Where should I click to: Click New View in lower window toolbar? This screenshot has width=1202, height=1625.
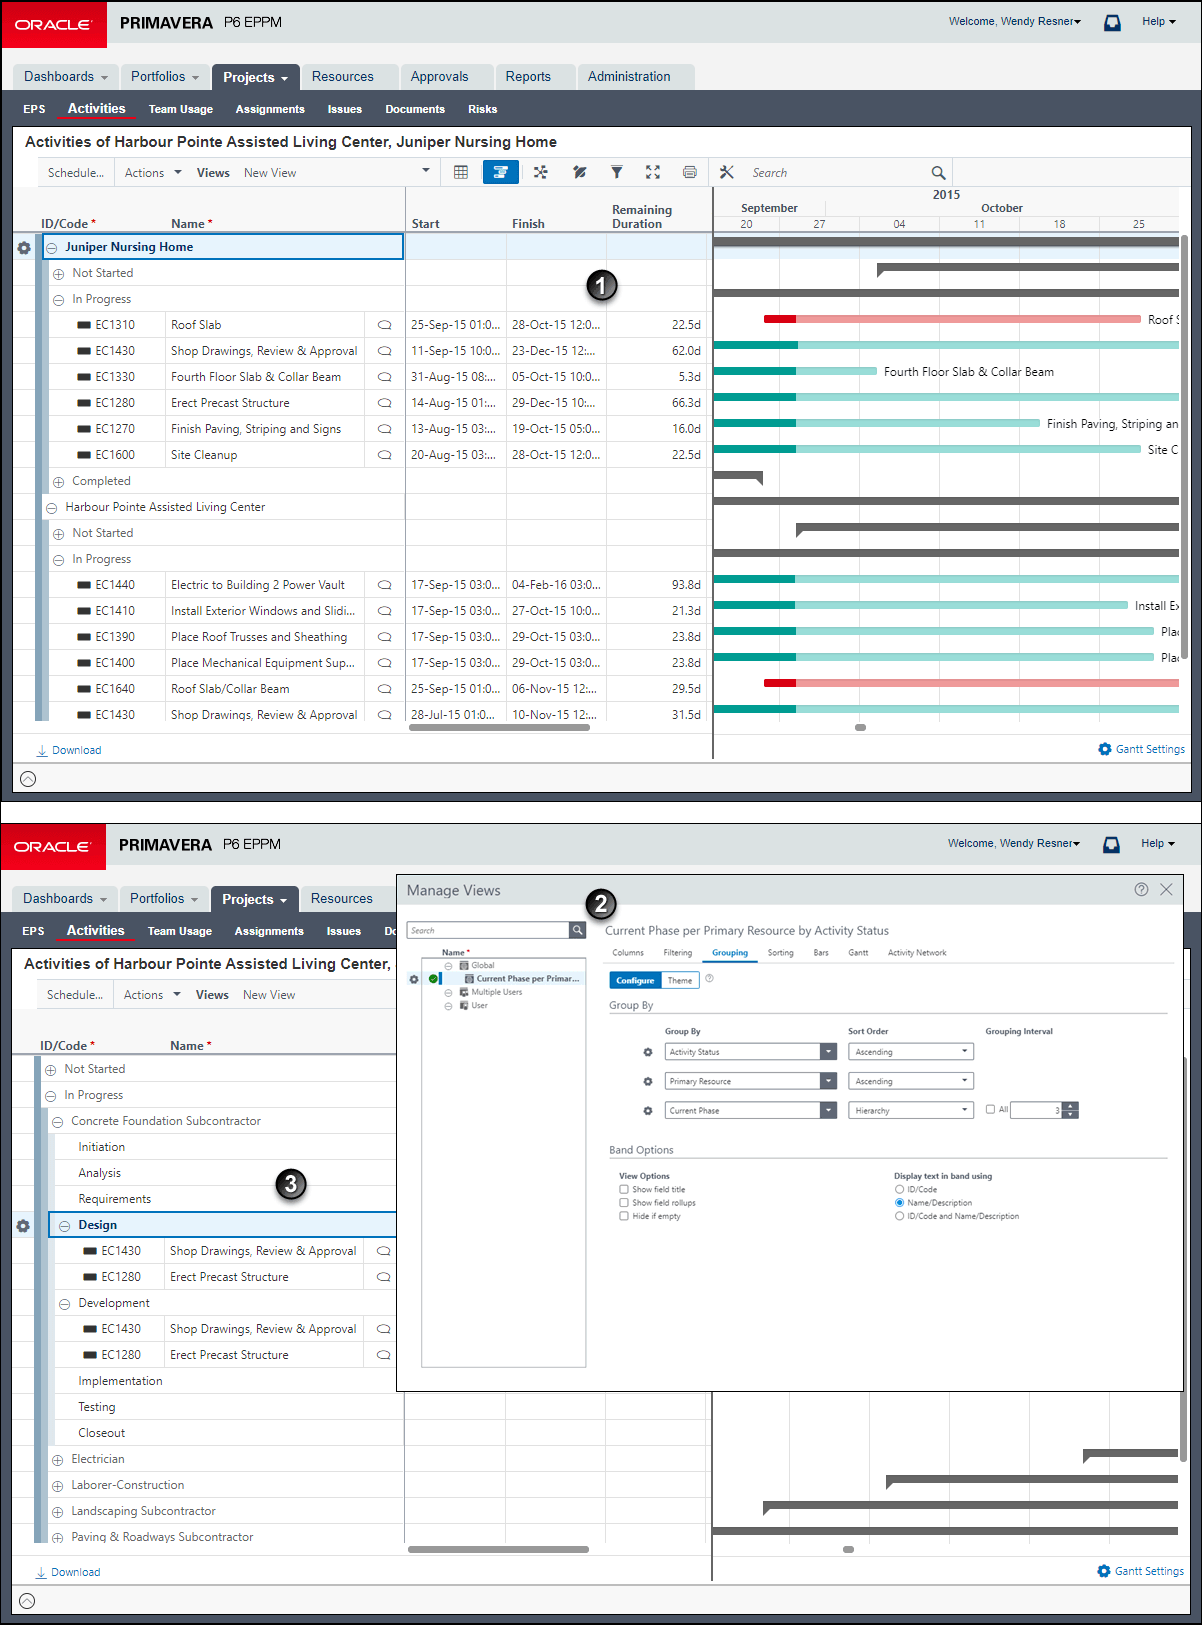(269, 995)
